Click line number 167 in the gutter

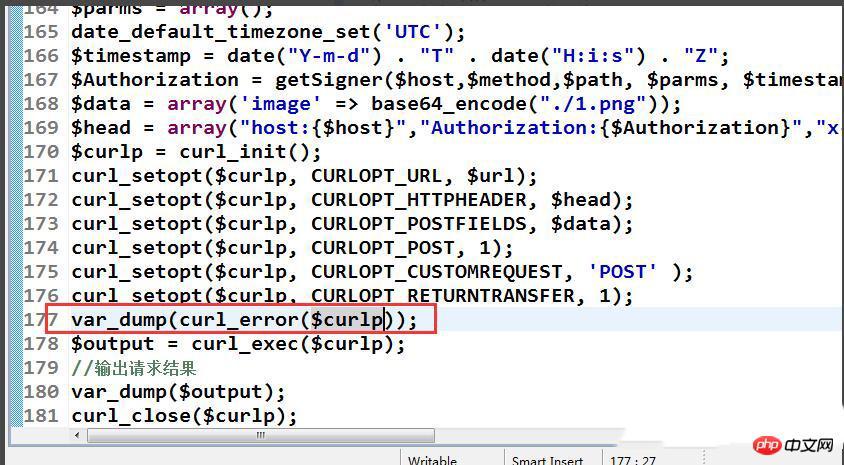(x=41, y=80)
